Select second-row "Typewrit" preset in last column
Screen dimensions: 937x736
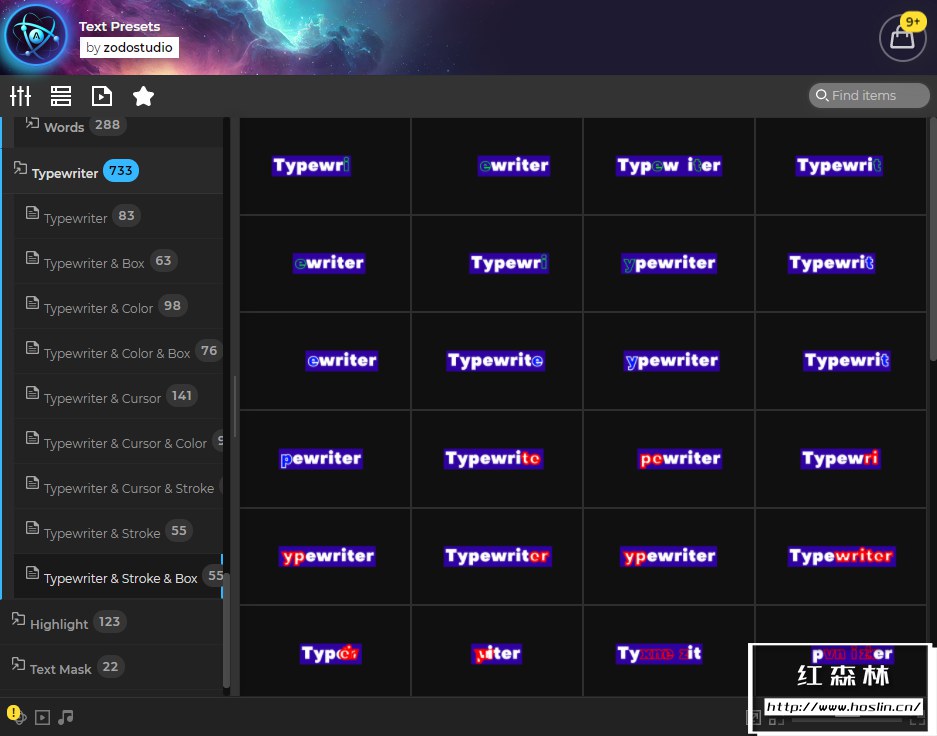pos(841,263)
